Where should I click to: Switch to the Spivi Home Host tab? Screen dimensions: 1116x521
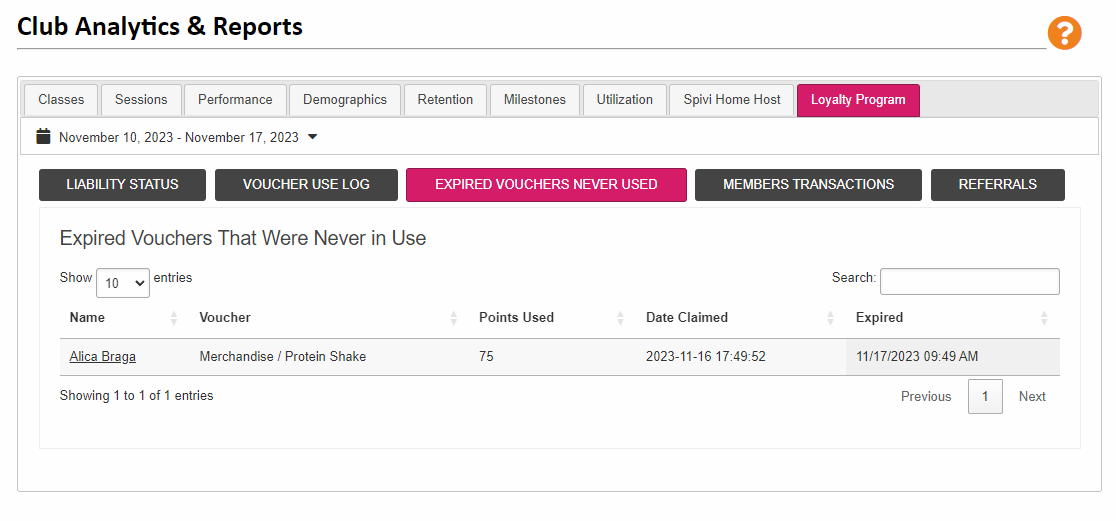tap(732, 100)
